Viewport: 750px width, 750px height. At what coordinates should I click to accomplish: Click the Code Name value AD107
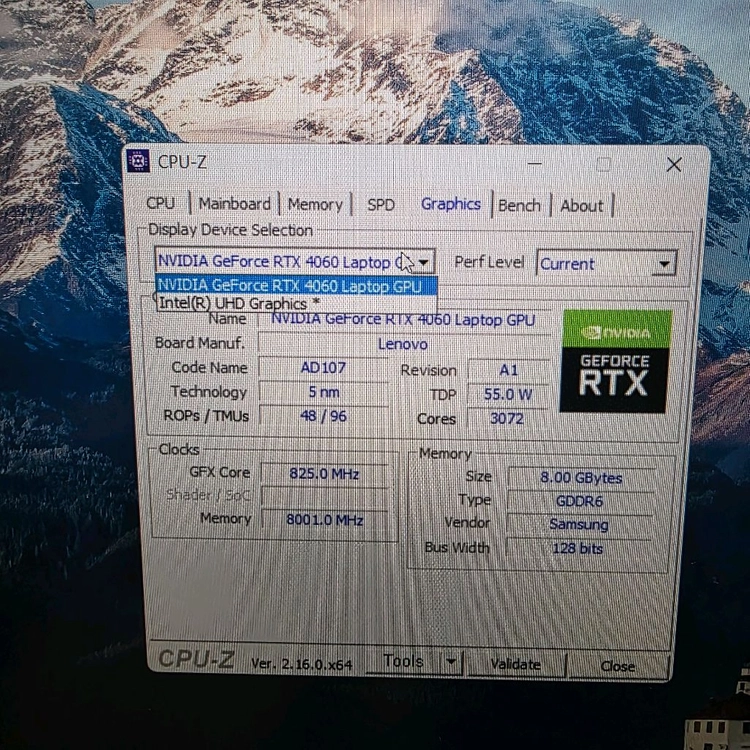323,368
